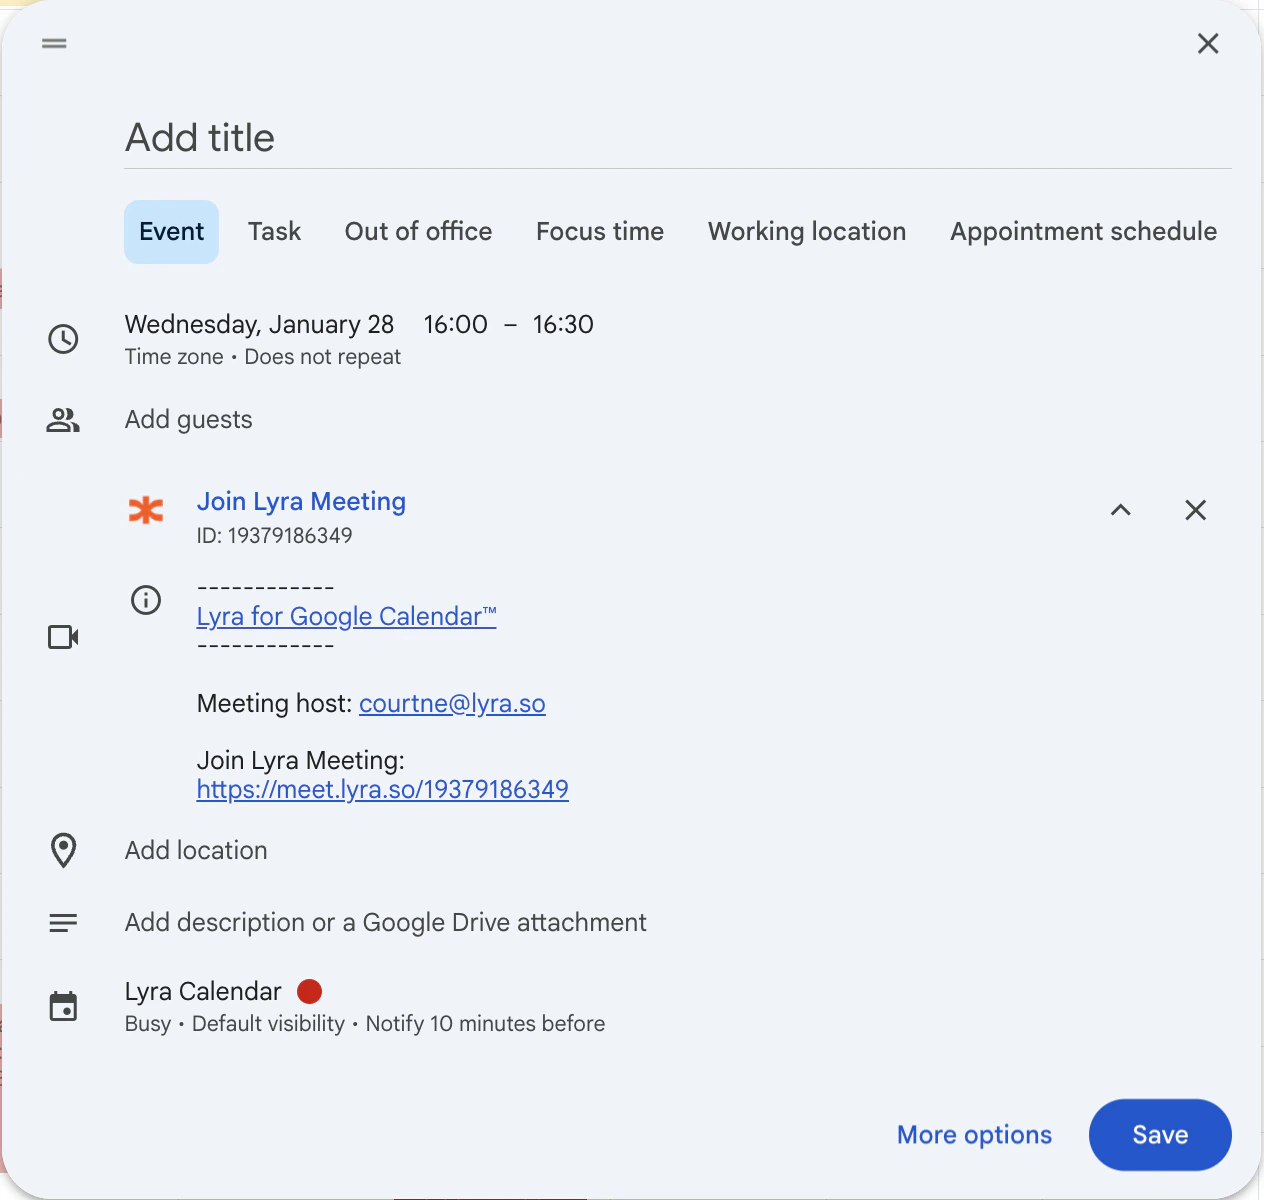1264x1200 pixels.
Task: Select Appointment schedule tab
Action: click(x=1083, y=231)
